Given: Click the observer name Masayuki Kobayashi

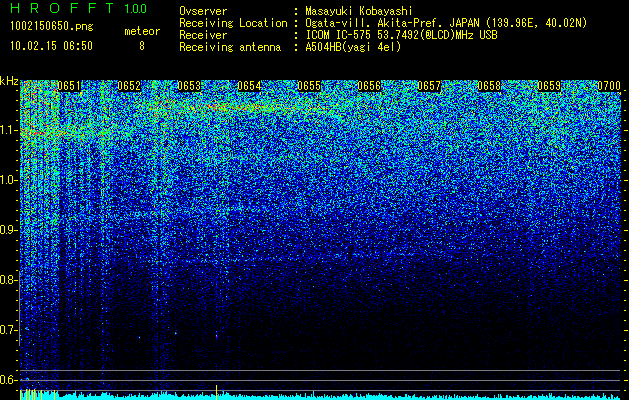Looking at the screenshot, I should pos(359,12).
